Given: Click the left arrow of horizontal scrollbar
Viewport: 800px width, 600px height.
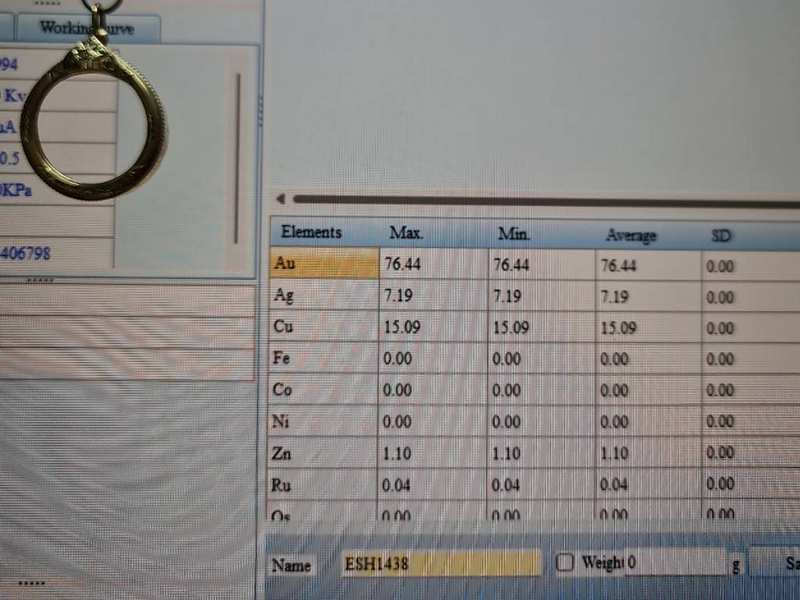Looking at the screenshot, I should click(x=281, y=199).
